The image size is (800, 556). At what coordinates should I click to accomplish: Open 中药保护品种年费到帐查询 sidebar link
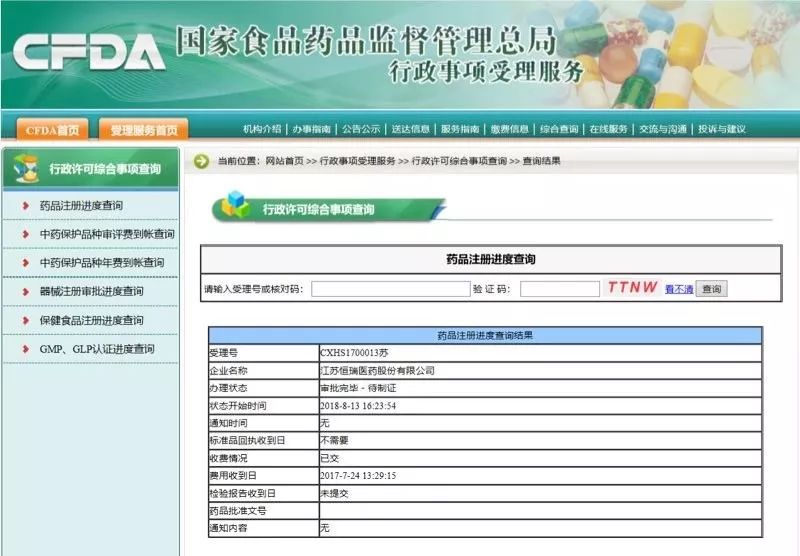tap(102, 263)
